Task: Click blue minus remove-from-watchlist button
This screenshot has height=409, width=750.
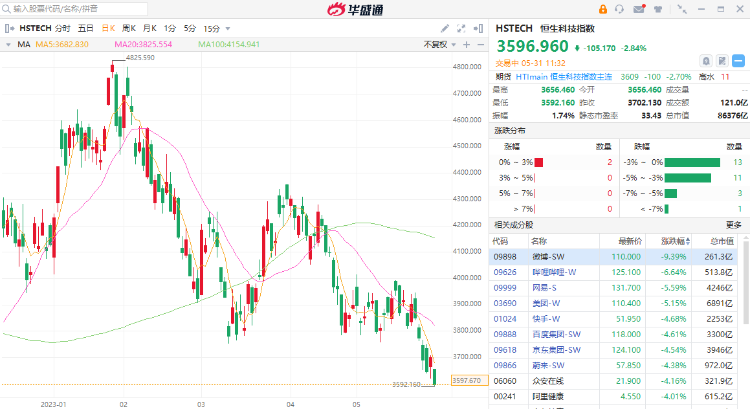Action: click(x=739, y=61)
